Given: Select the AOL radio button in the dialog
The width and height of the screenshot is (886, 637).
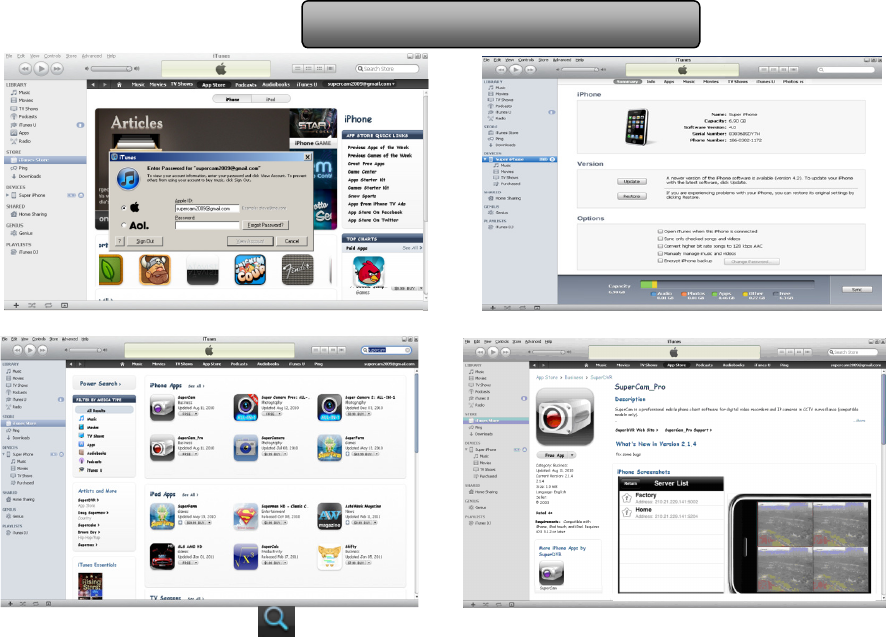Looking at the screenshot, I should point(124,226).
